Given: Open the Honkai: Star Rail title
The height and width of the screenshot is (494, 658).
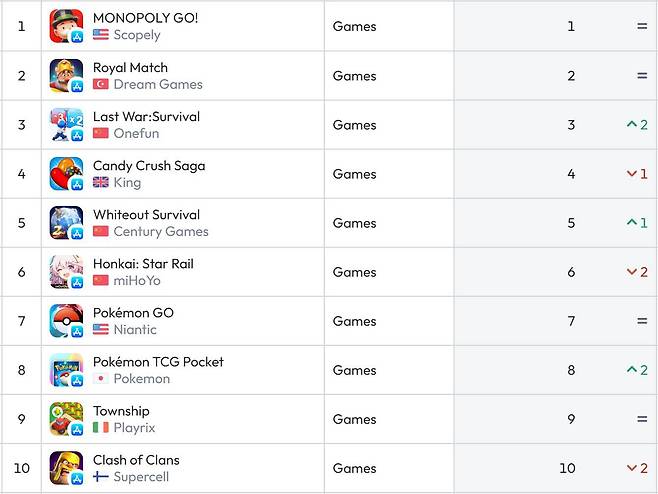Looking at the screenshot, I should [x=143, y=264].
